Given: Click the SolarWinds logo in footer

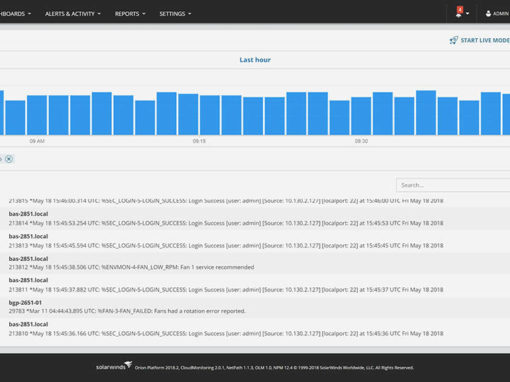Looking at the screenshot, I should point(114,366).
